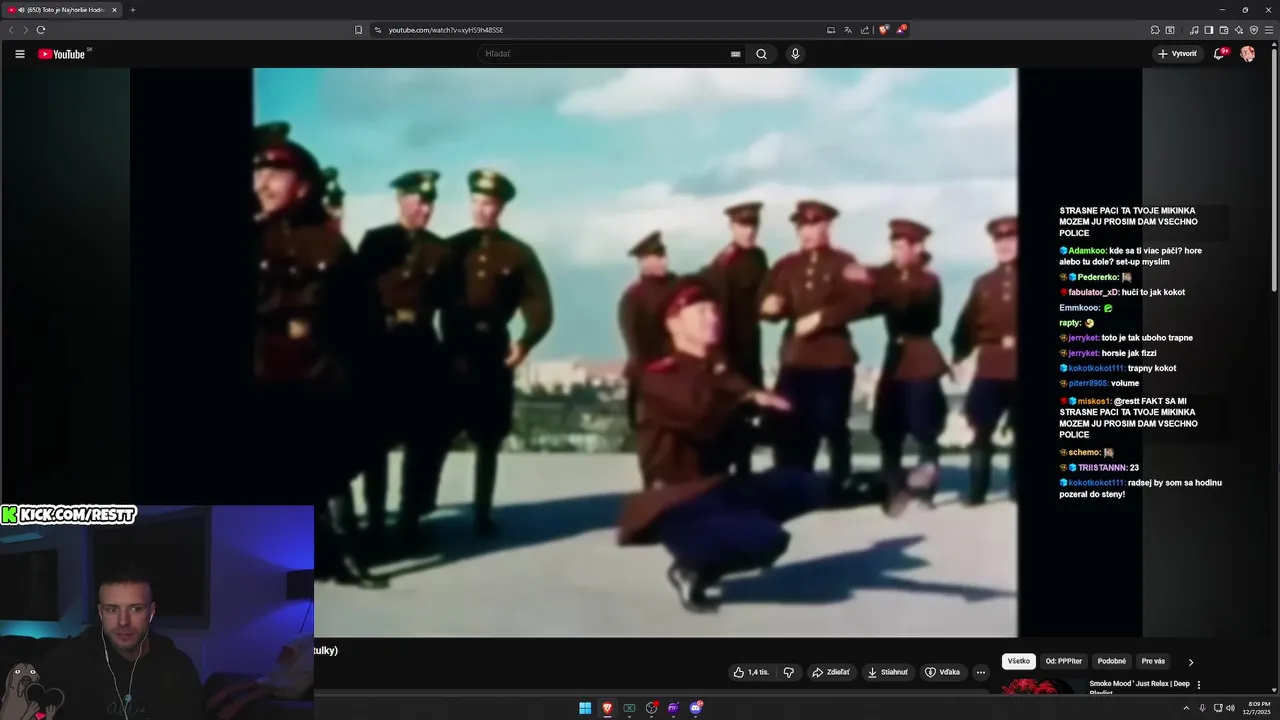The width and height of the screenshot is (1280, 720).
Task: Open Brave Shields lion icon
Action: pyautogui.click(x=883, y=30)
